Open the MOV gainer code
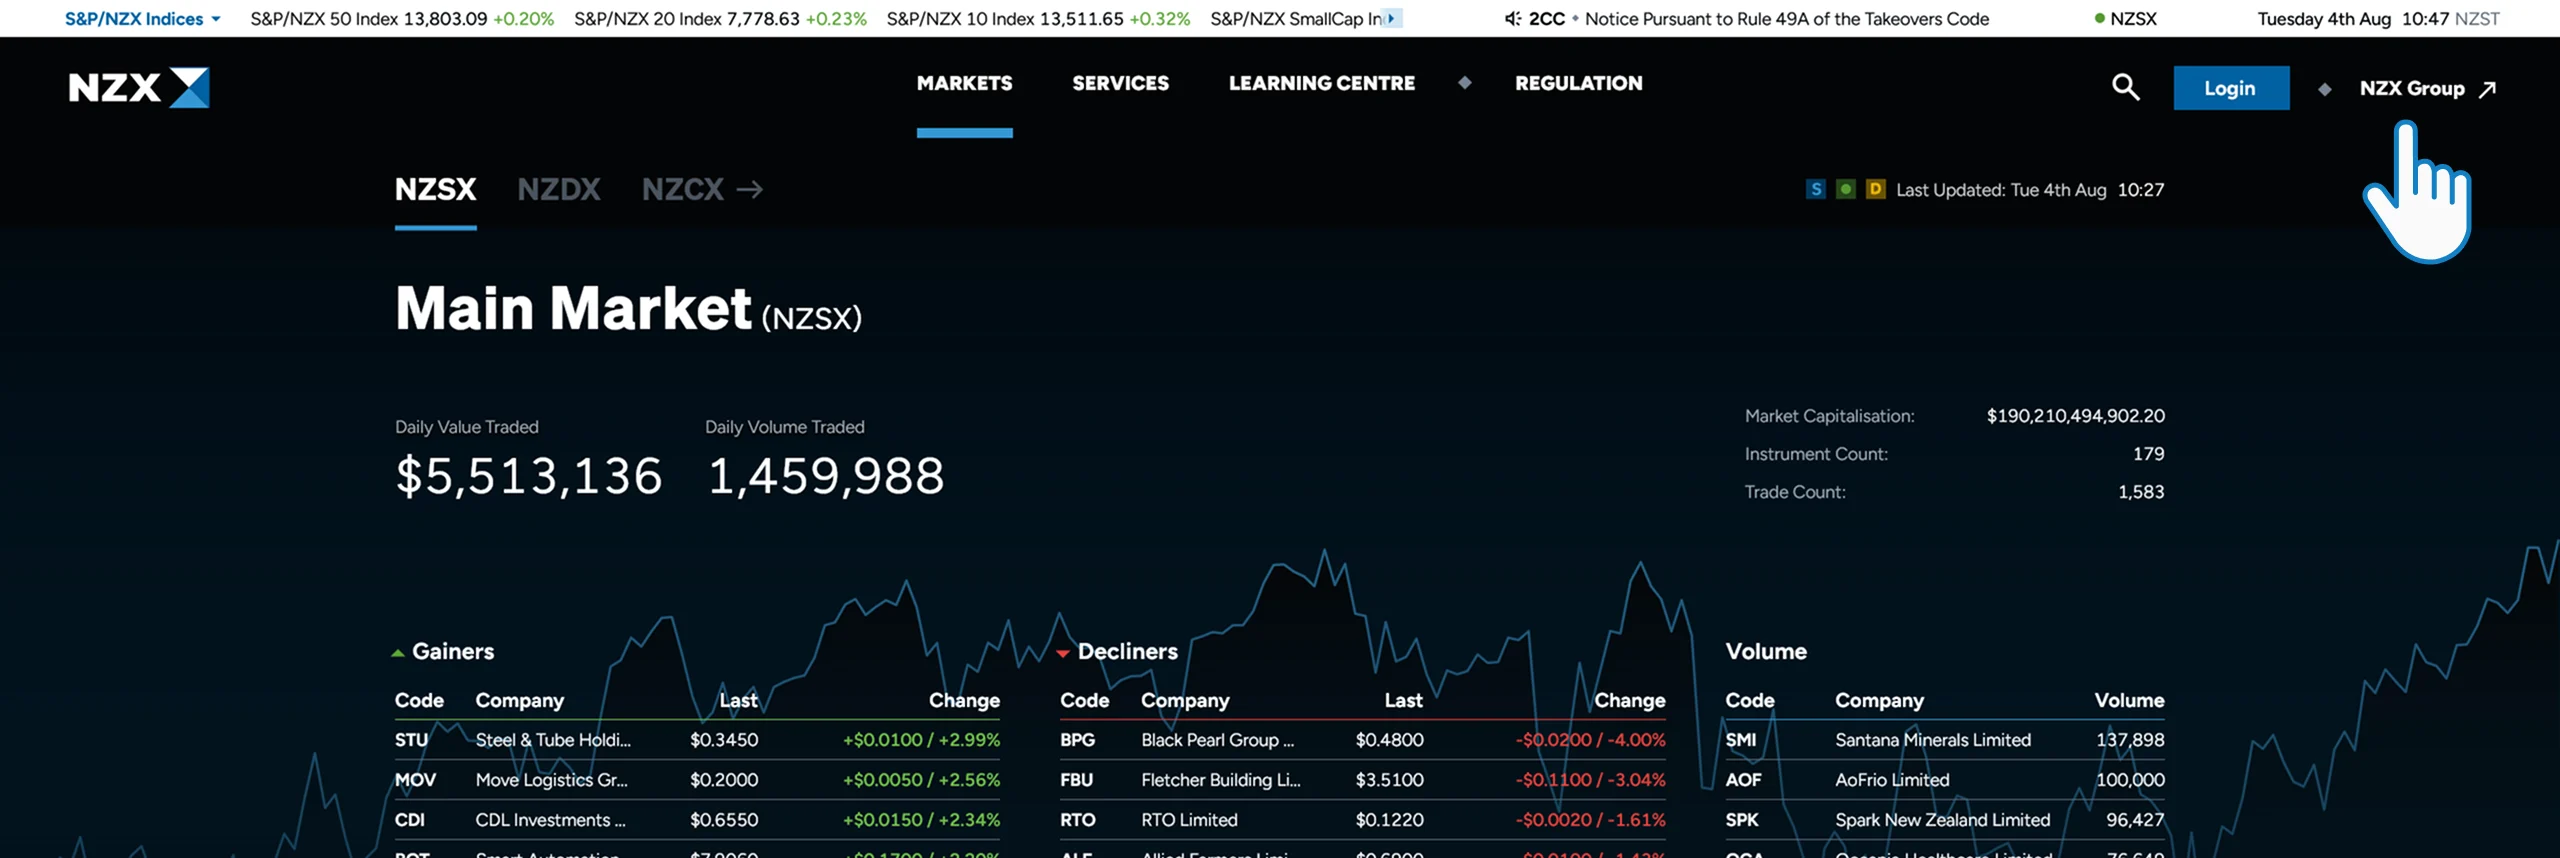 coord(415,780)
